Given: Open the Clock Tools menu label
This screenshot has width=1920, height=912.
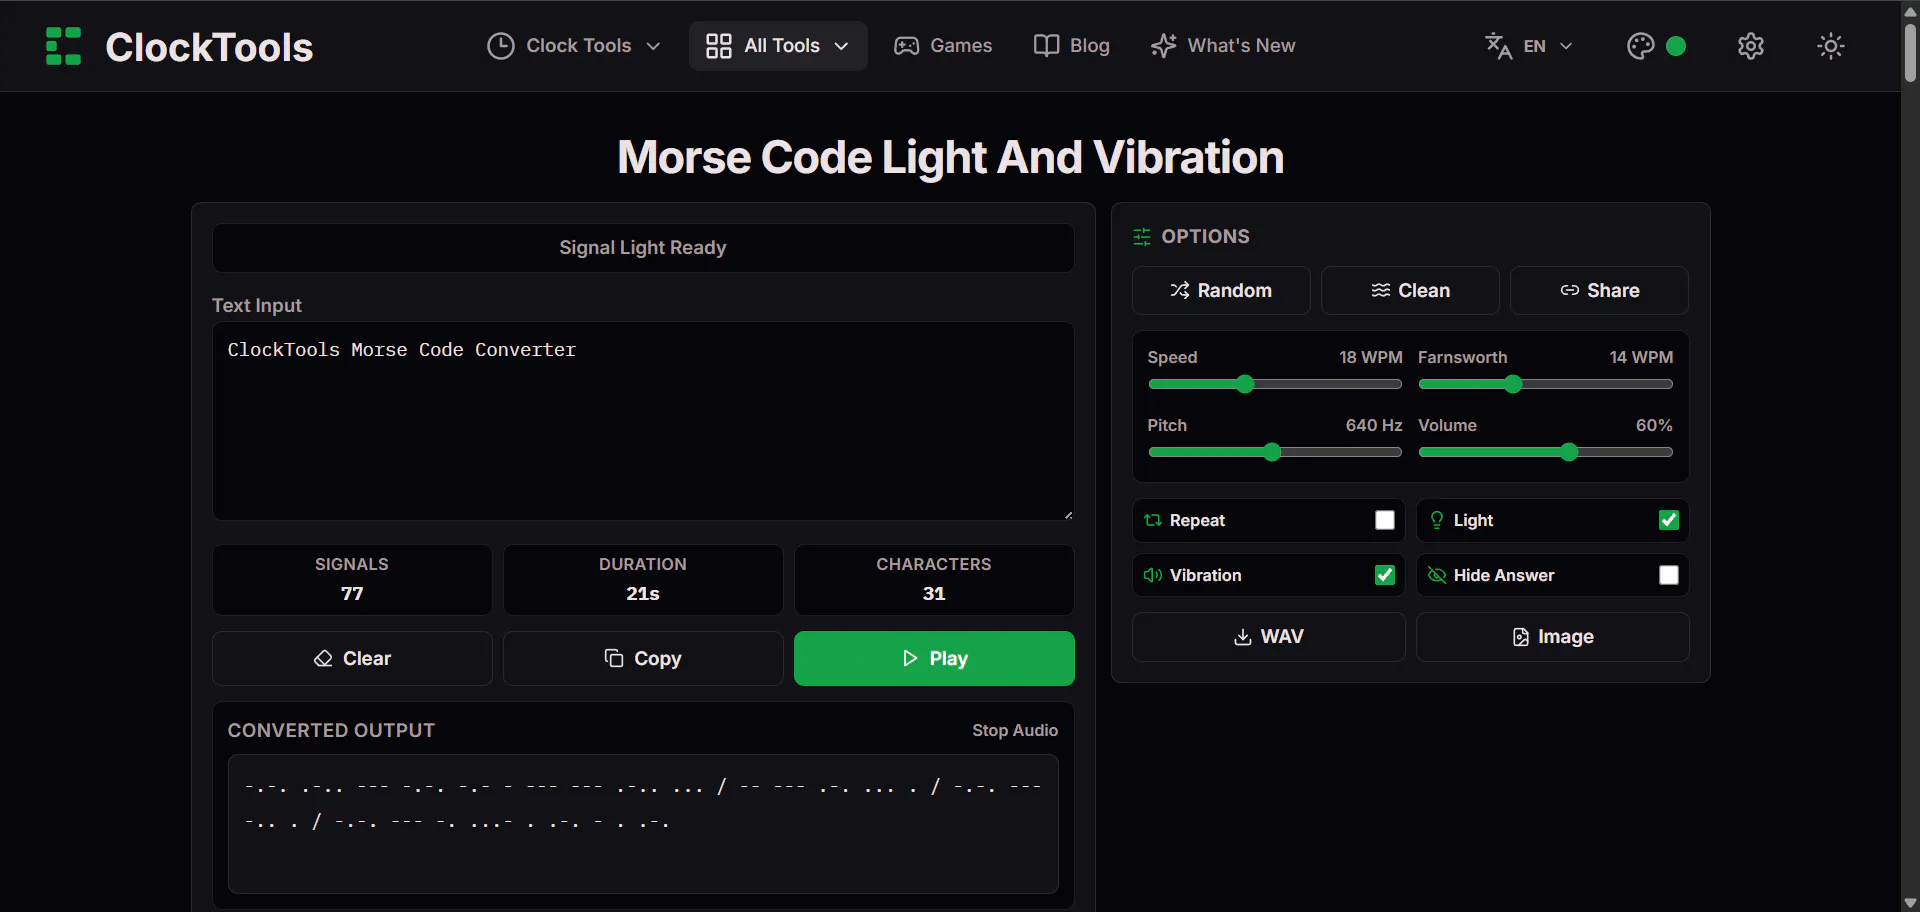Looking at the screenshot, I should pos(579,46).
